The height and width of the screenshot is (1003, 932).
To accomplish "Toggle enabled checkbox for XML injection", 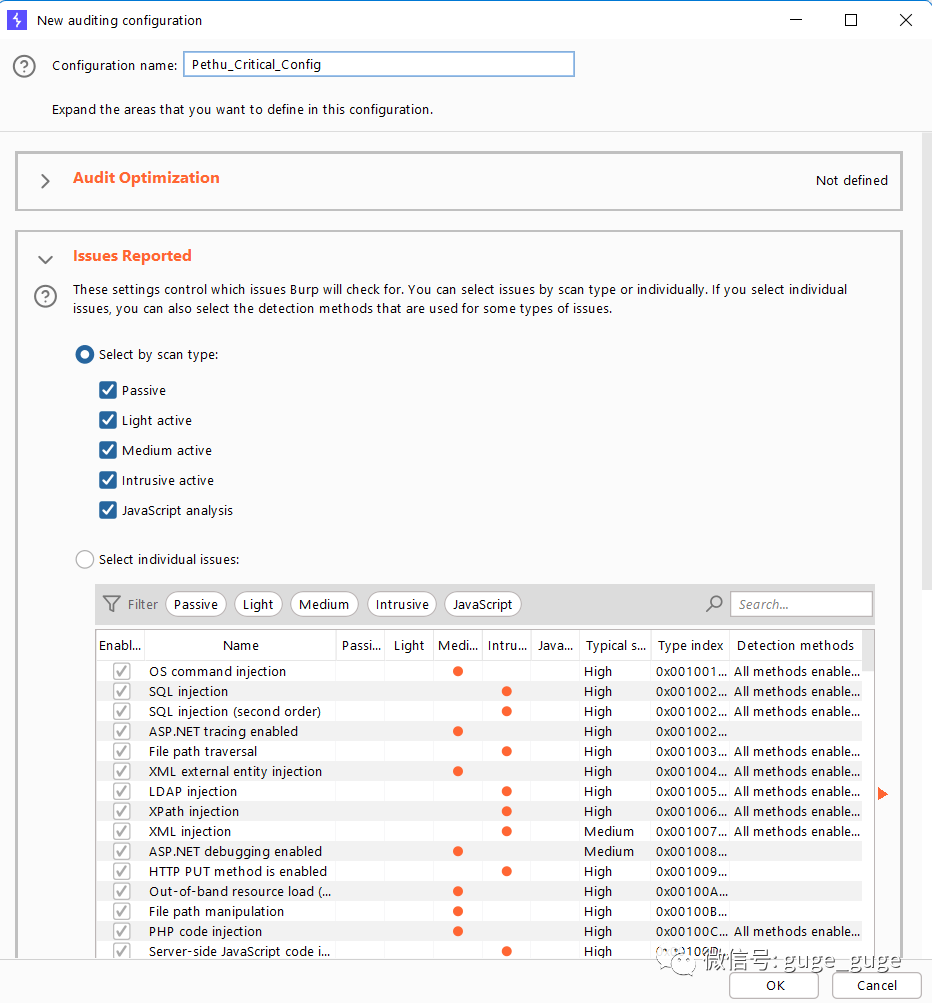I will pyautogui.click(x=122, y=831).
